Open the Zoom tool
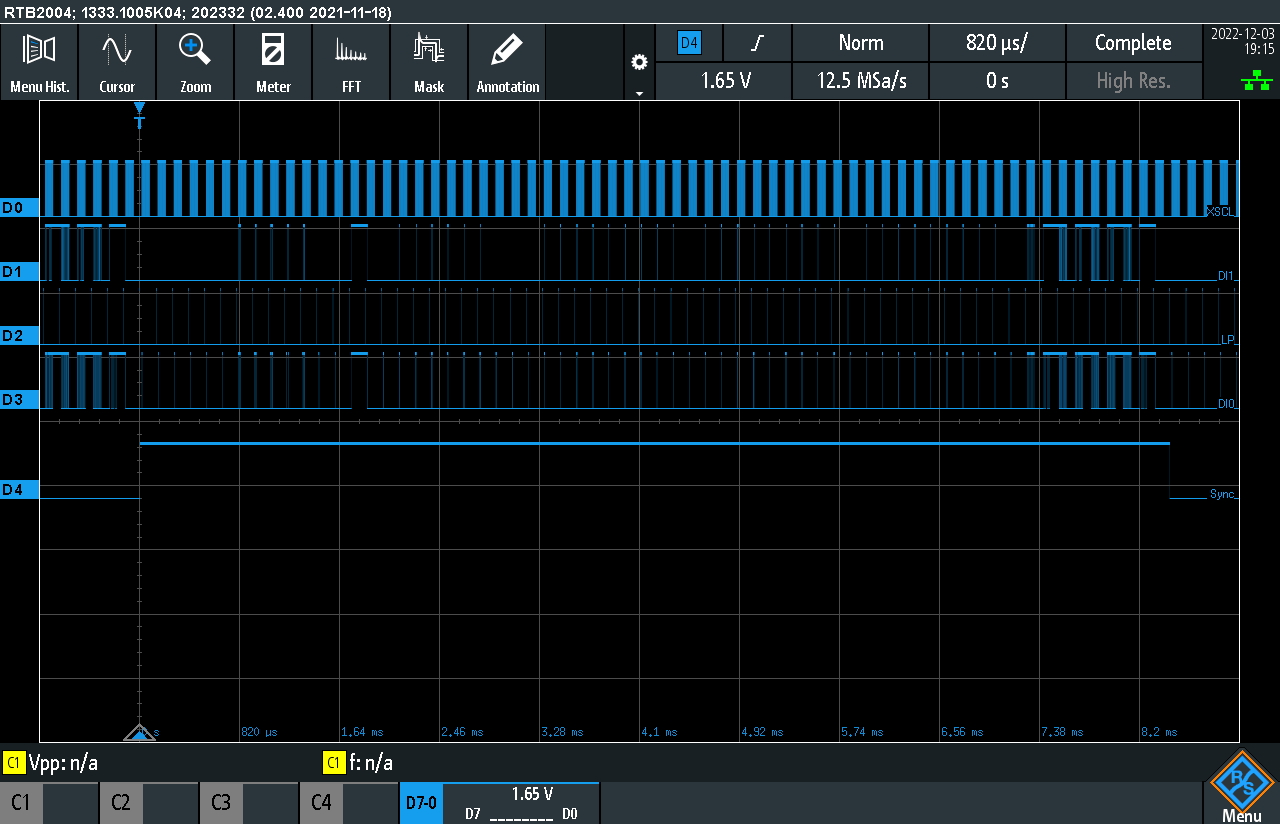1280x824 pixels. click(195, 62)
